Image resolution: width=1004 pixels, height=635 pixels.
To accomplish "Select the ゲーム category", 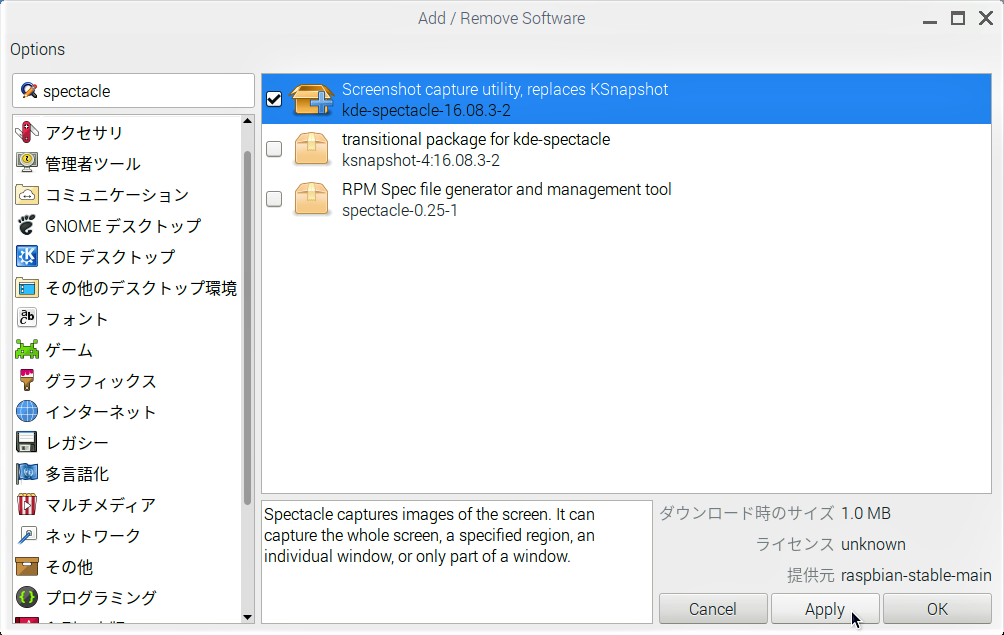I will [x=127, y=350].
